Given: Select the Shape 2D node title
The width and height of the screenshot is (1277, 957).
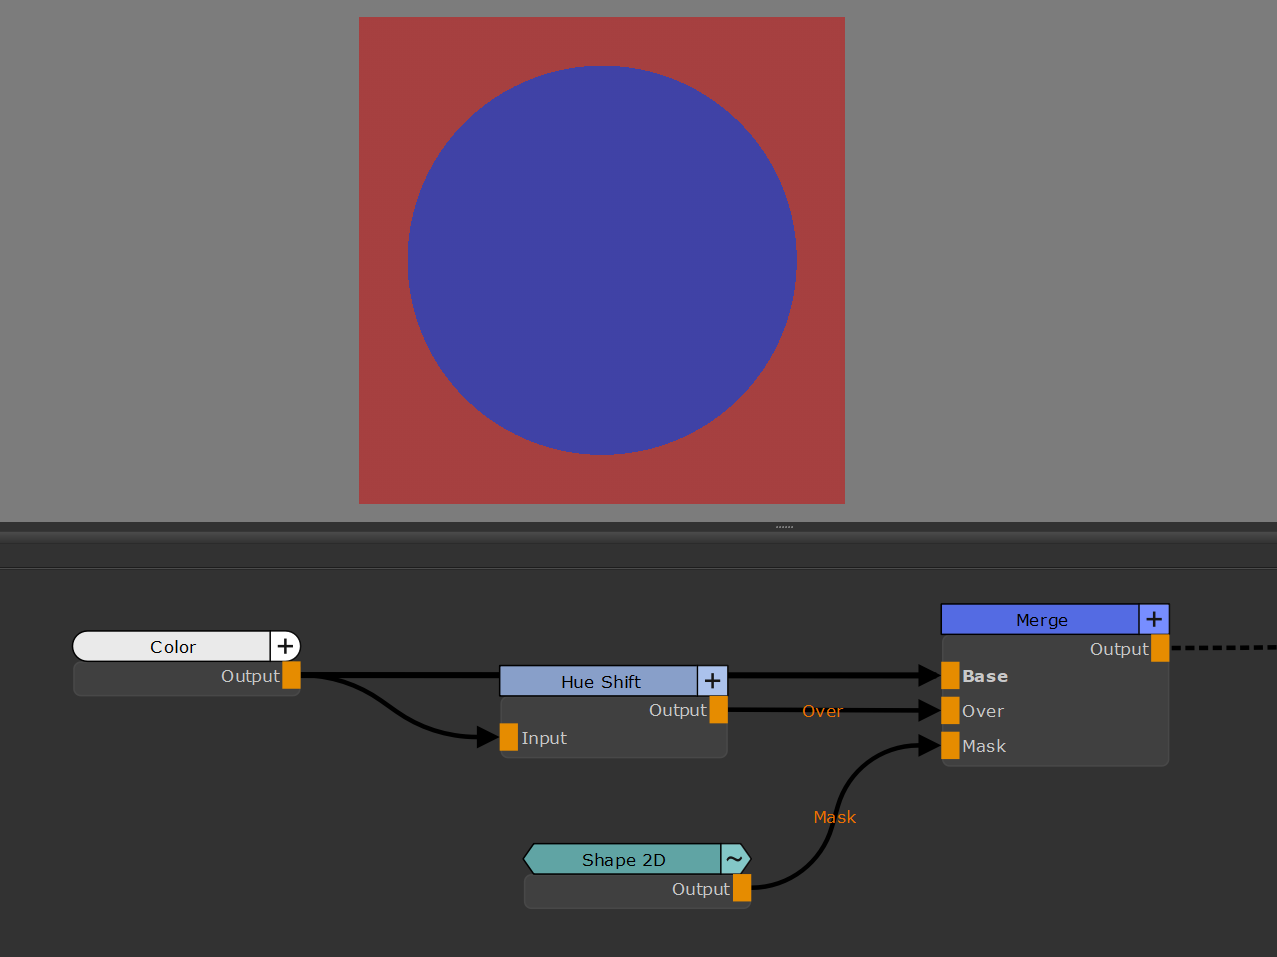Looking at the screenshot, I should pyautogui.click(x=623, y=860).
